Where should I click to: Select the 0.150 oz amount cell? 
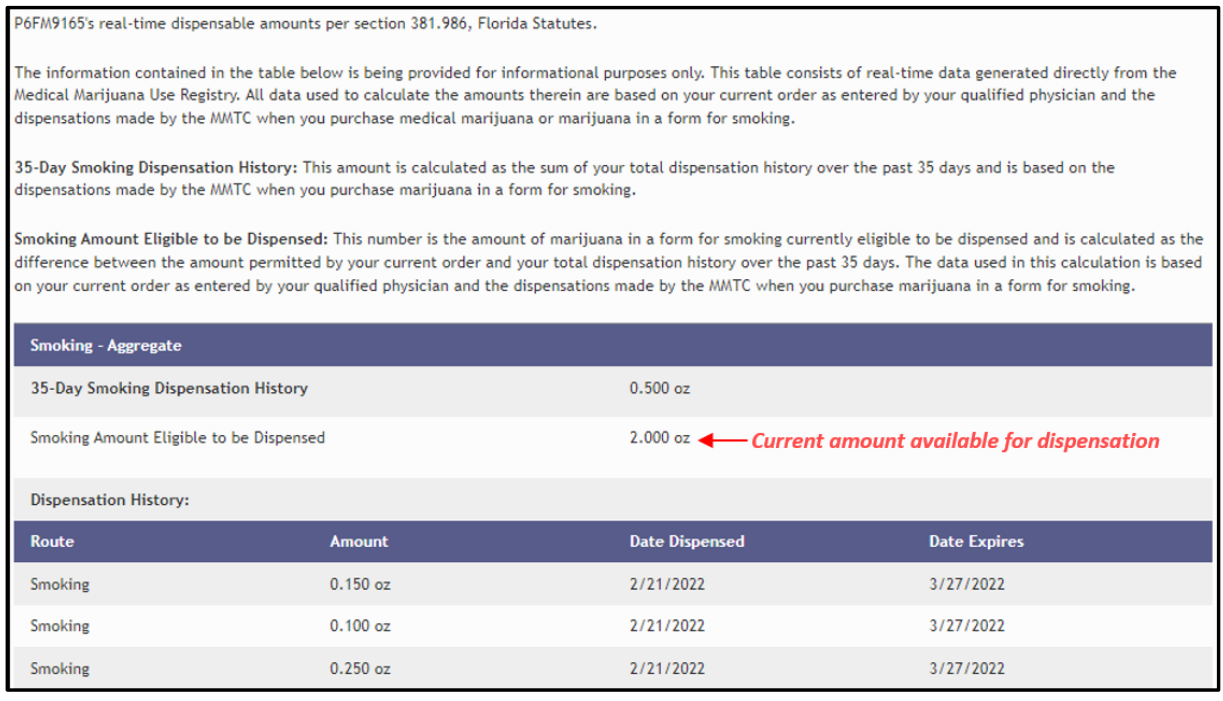(360, 584)
